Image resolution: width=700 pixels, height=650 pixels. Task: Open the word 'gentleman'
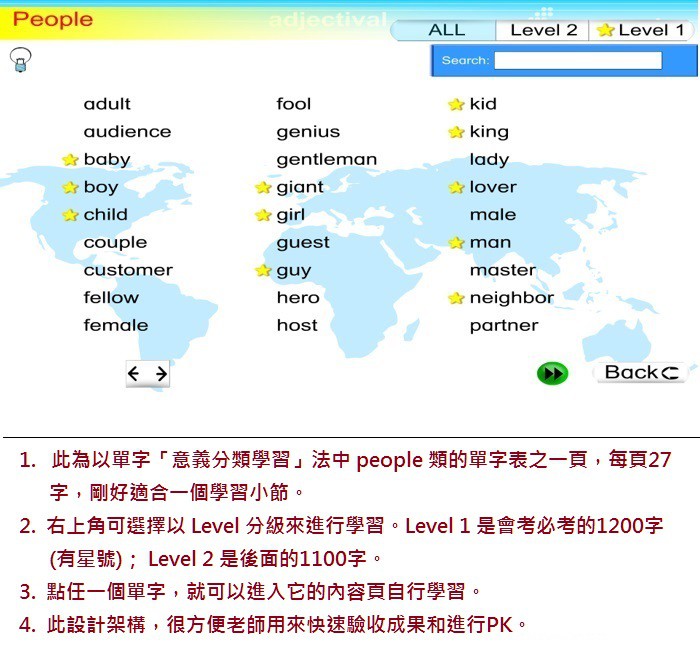pos(326,160)
